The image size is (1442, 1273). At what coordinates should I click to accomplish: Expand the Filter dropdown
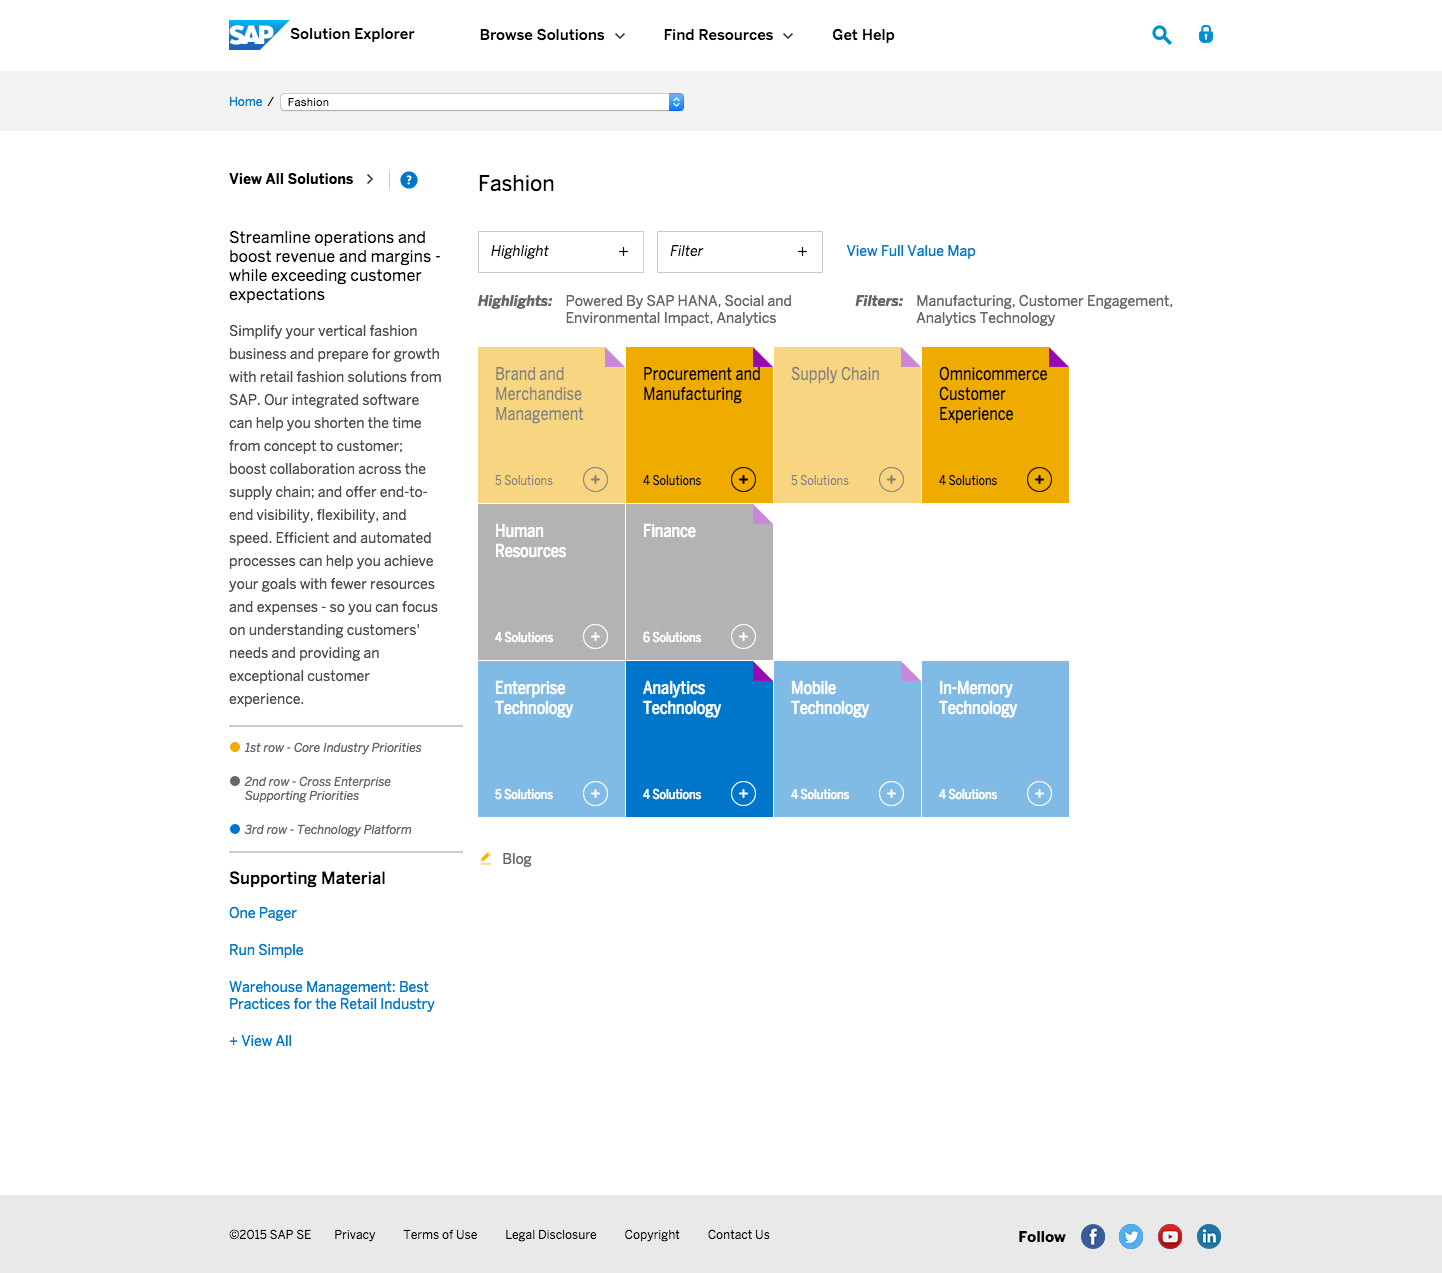pyautogui.click(x=740, y=252)
